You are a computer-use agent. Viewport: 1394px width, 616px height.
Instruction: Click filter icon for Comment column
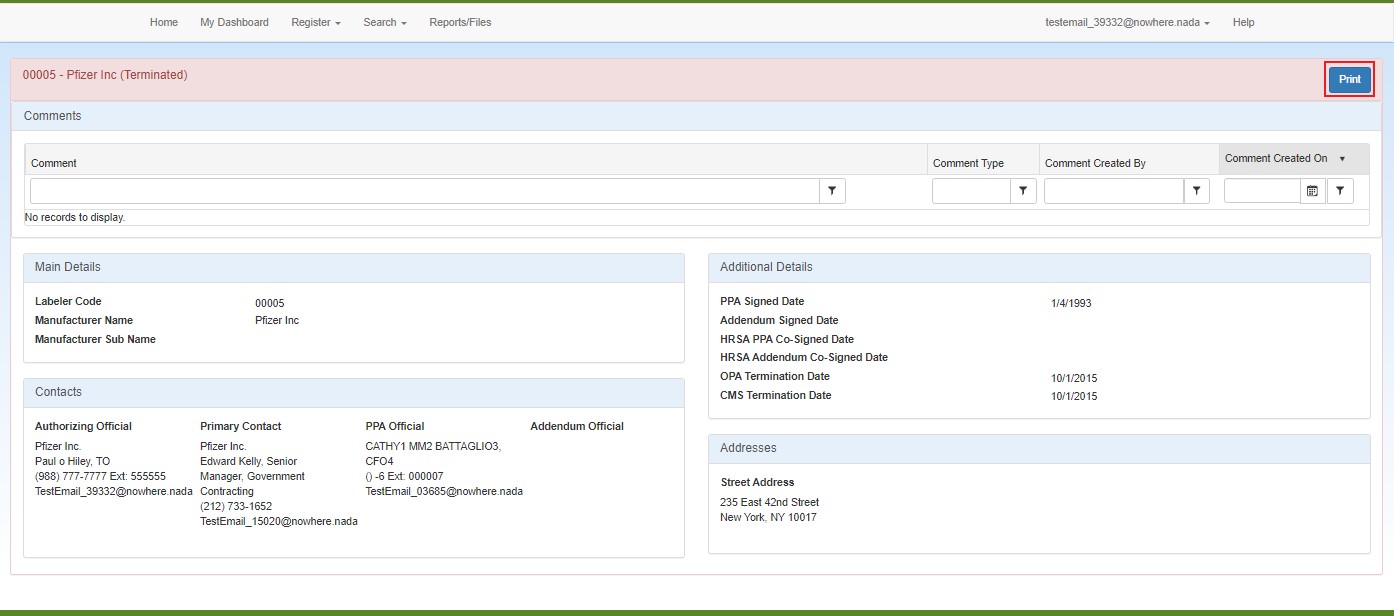(832, 191)
